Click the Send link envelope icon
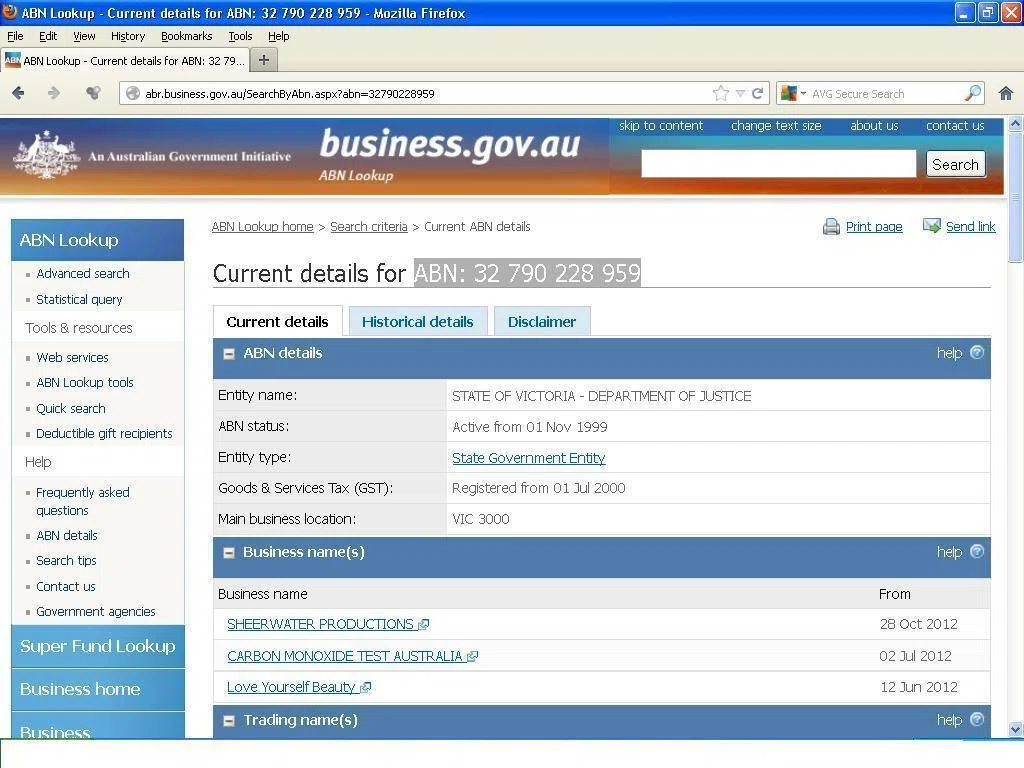1024x768 pixels. pos(931,226)
